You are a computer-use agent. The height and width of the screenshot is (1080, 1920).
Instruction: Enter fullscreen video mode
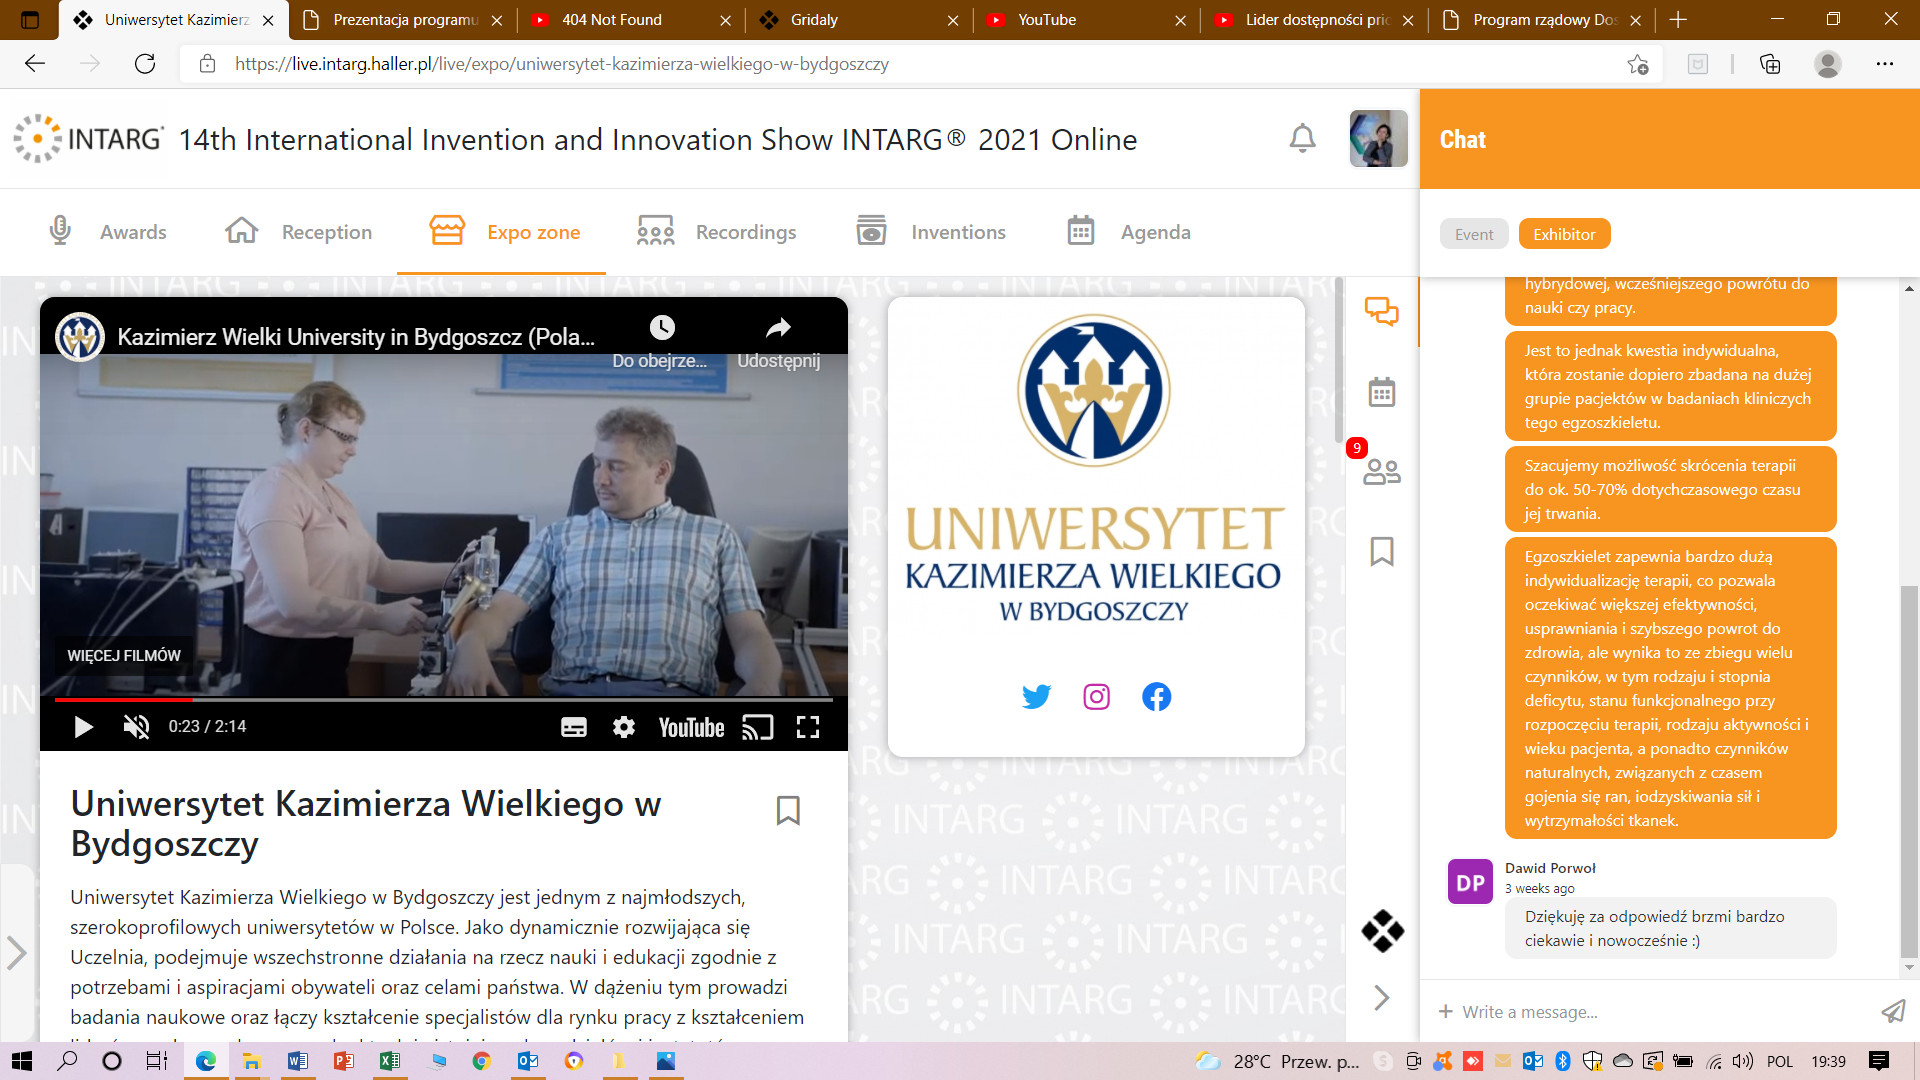click(x=808, y=727)
